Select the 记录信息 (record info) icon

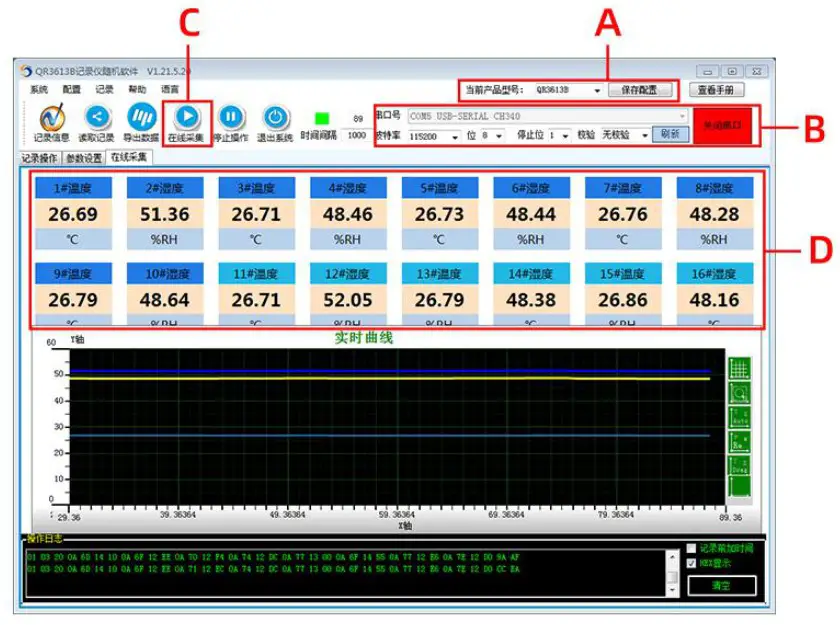tap(50, 117)
